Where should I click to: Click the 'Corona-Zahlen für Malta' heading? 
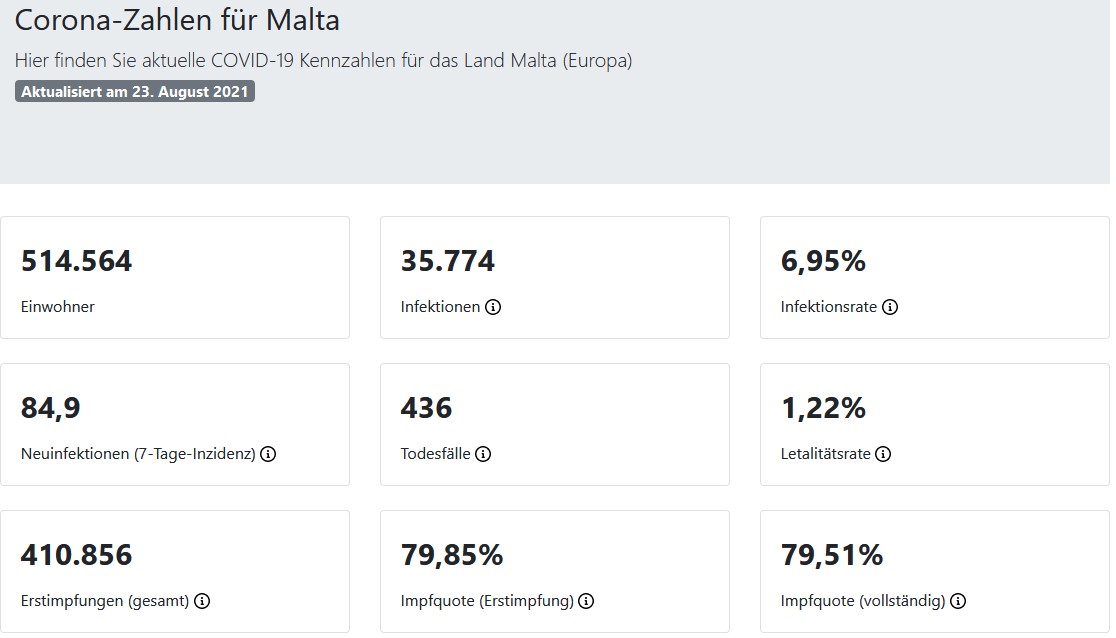[x=177, y=20]
